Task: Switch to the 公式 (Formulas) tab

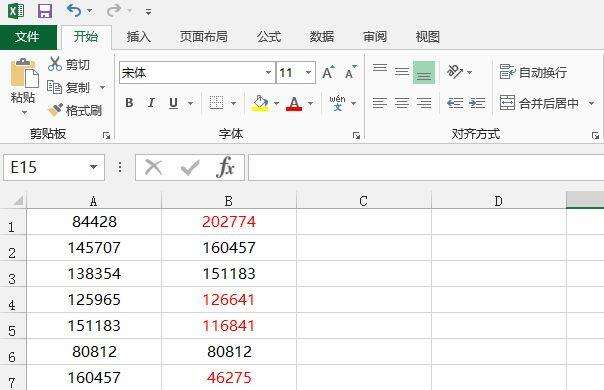Action: [x=269, y=37]
